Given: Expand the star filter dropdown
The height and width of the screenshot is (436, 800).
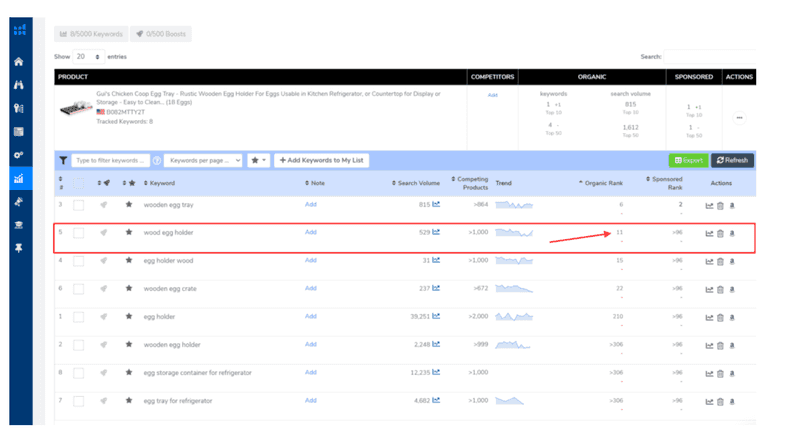Looking at the screenshot, I should (258, 160).
